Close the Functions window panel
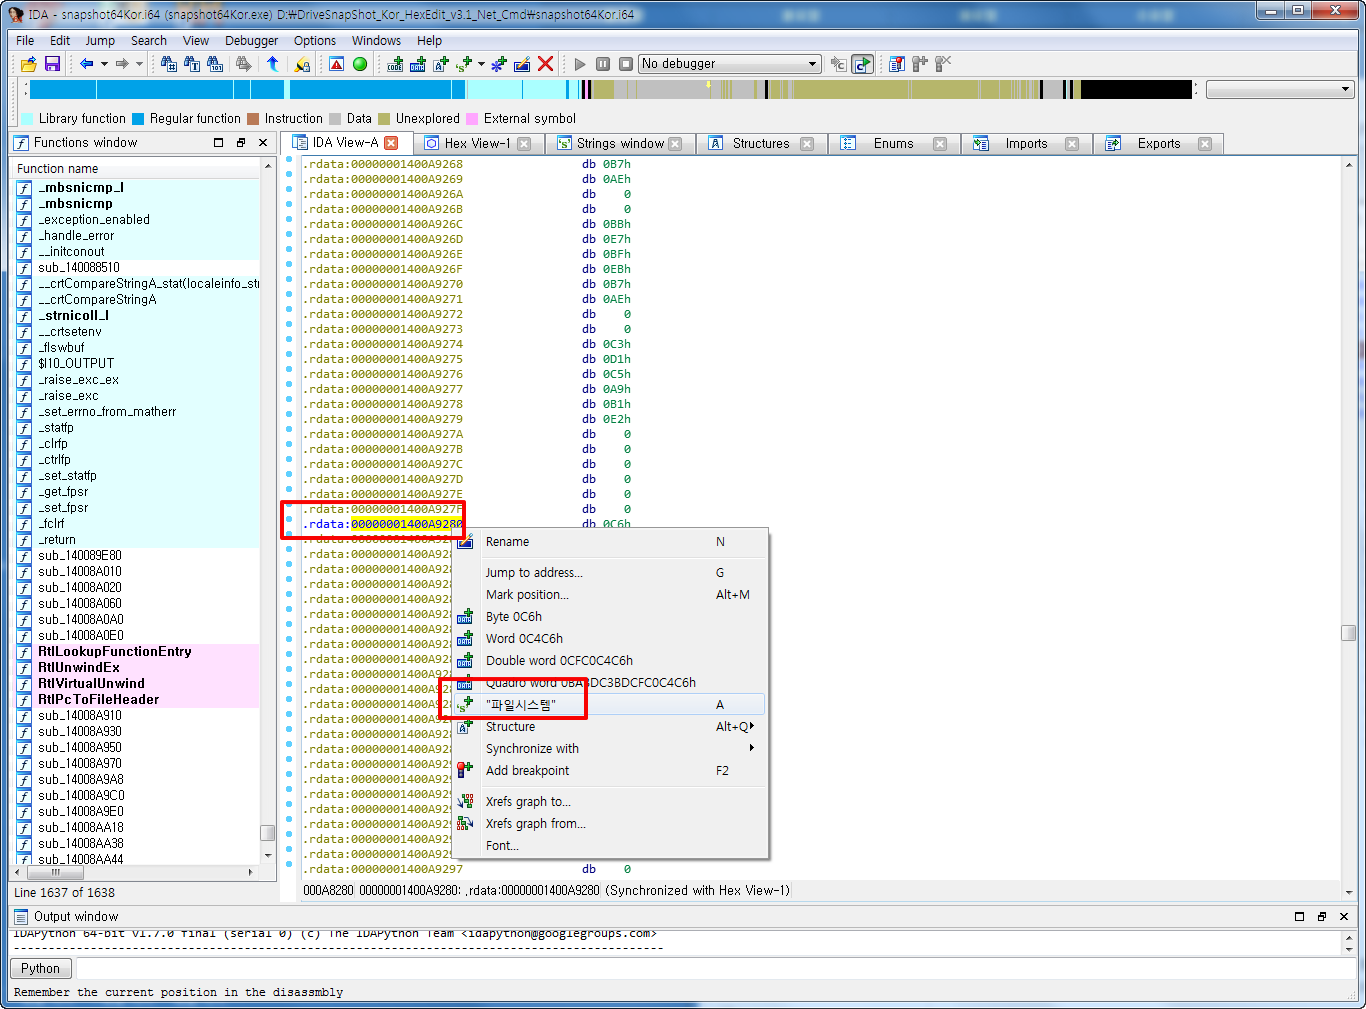Screen dimensions: 1366x1009 pos(263,143)
